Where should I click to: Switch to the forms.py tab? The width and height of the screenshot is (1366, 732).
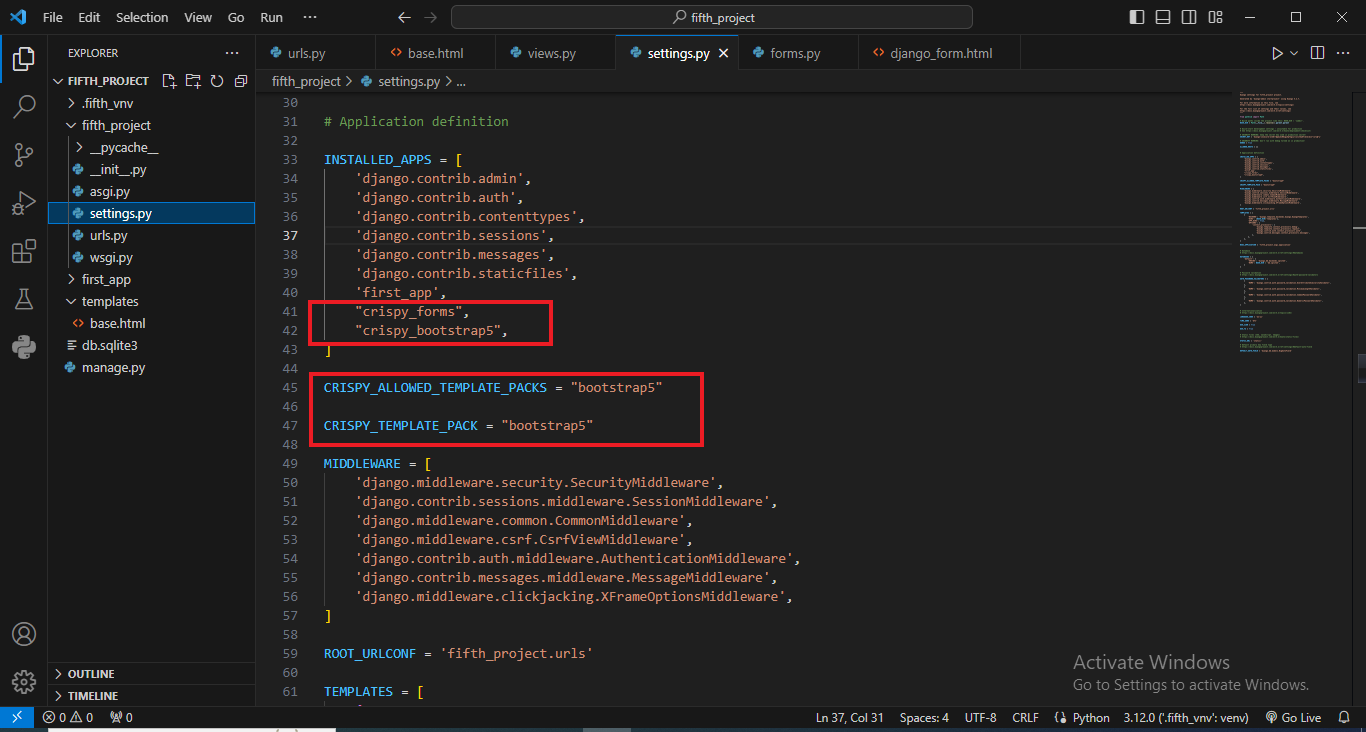pyautogui.click(x=798, y=53)
